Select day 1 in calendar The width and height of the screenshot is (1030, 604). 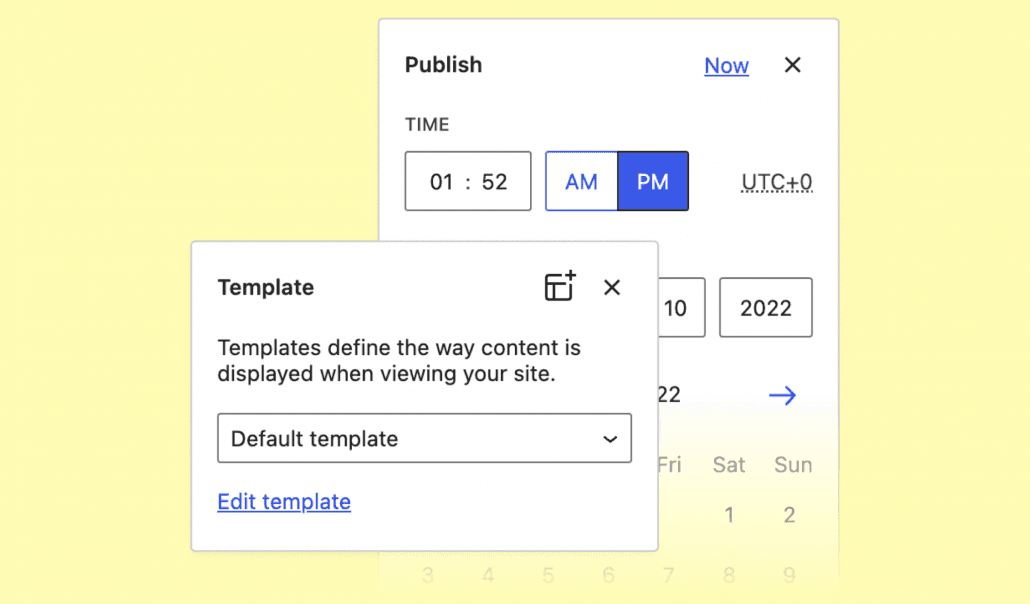pos(729,516)
